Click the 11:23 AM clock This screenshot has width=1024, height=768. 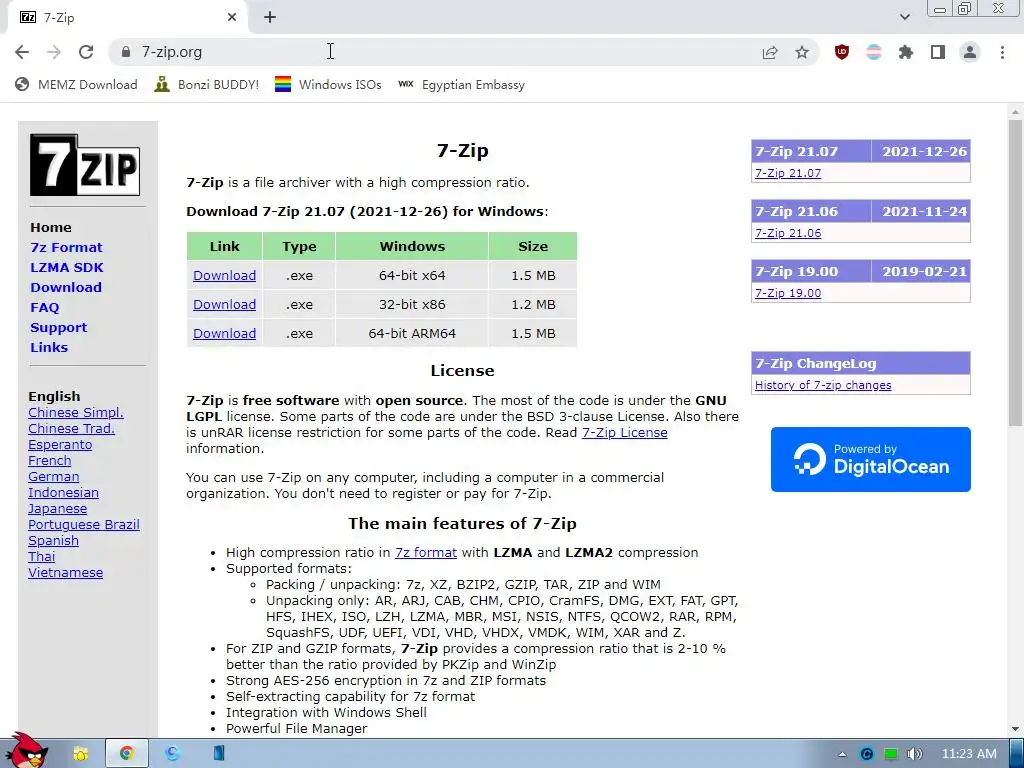pyautogui.click(x=969, y=754)
